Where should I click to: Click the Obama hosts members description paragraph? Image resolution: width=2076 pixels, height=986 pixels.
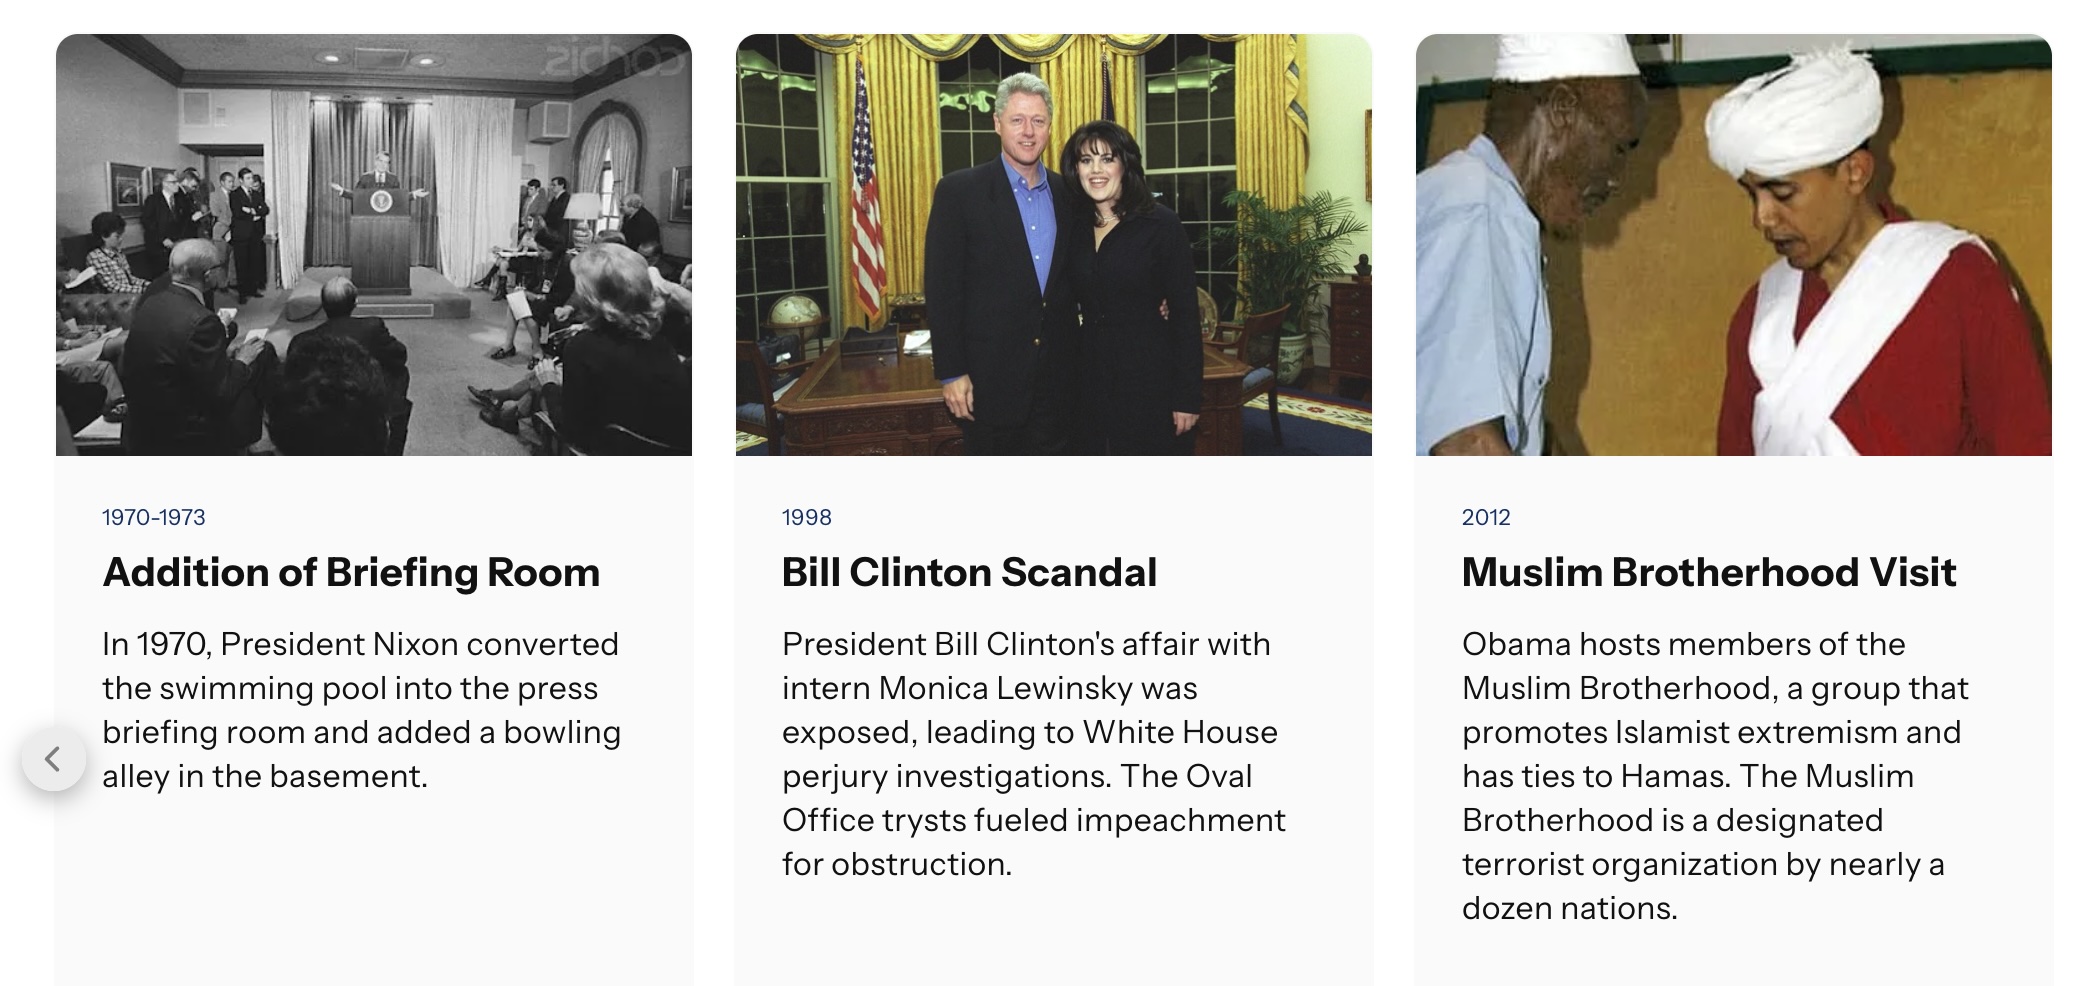point(1711,775)
